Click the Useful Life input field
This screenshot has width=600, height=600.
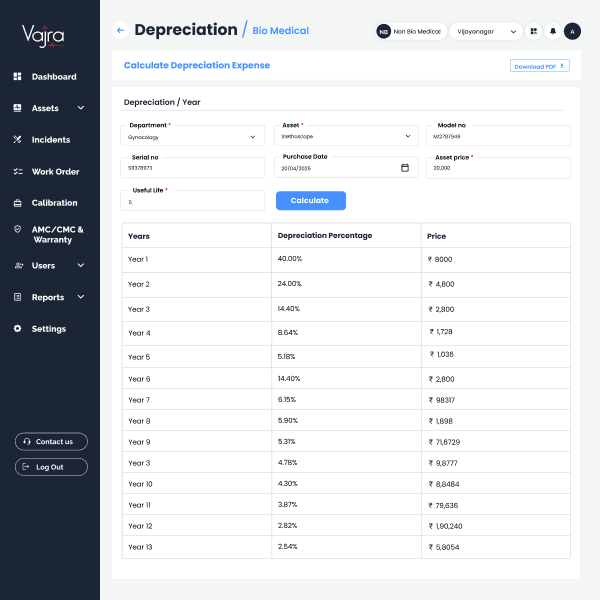(x=193, y=201)
